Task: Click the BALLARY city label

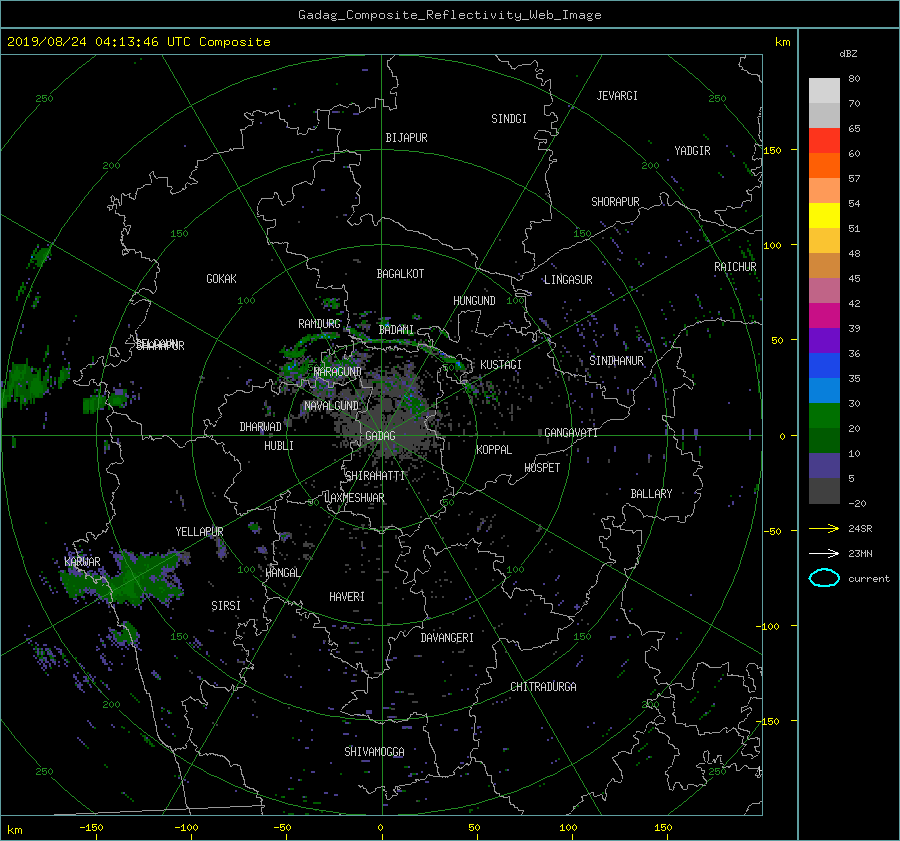Action: click(x=651, y=494)
